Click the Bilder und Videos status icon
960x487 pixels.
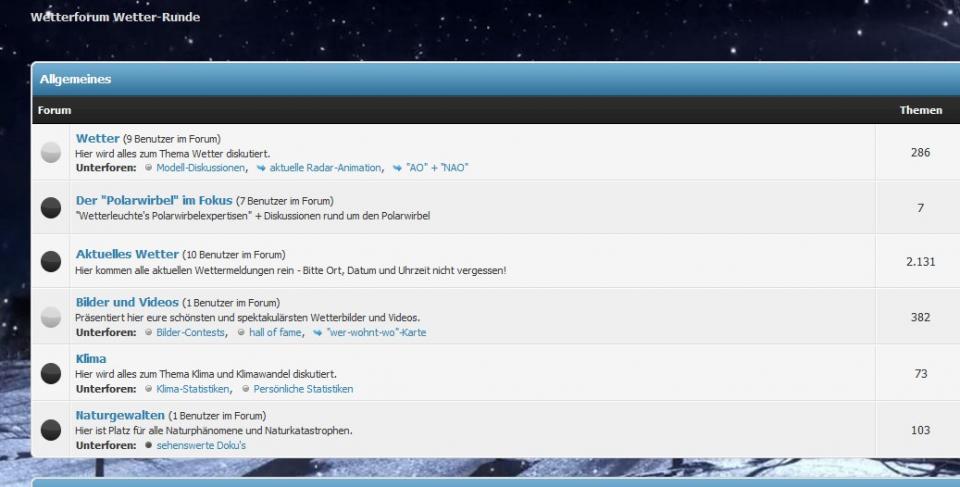click(x=51, y=317)
